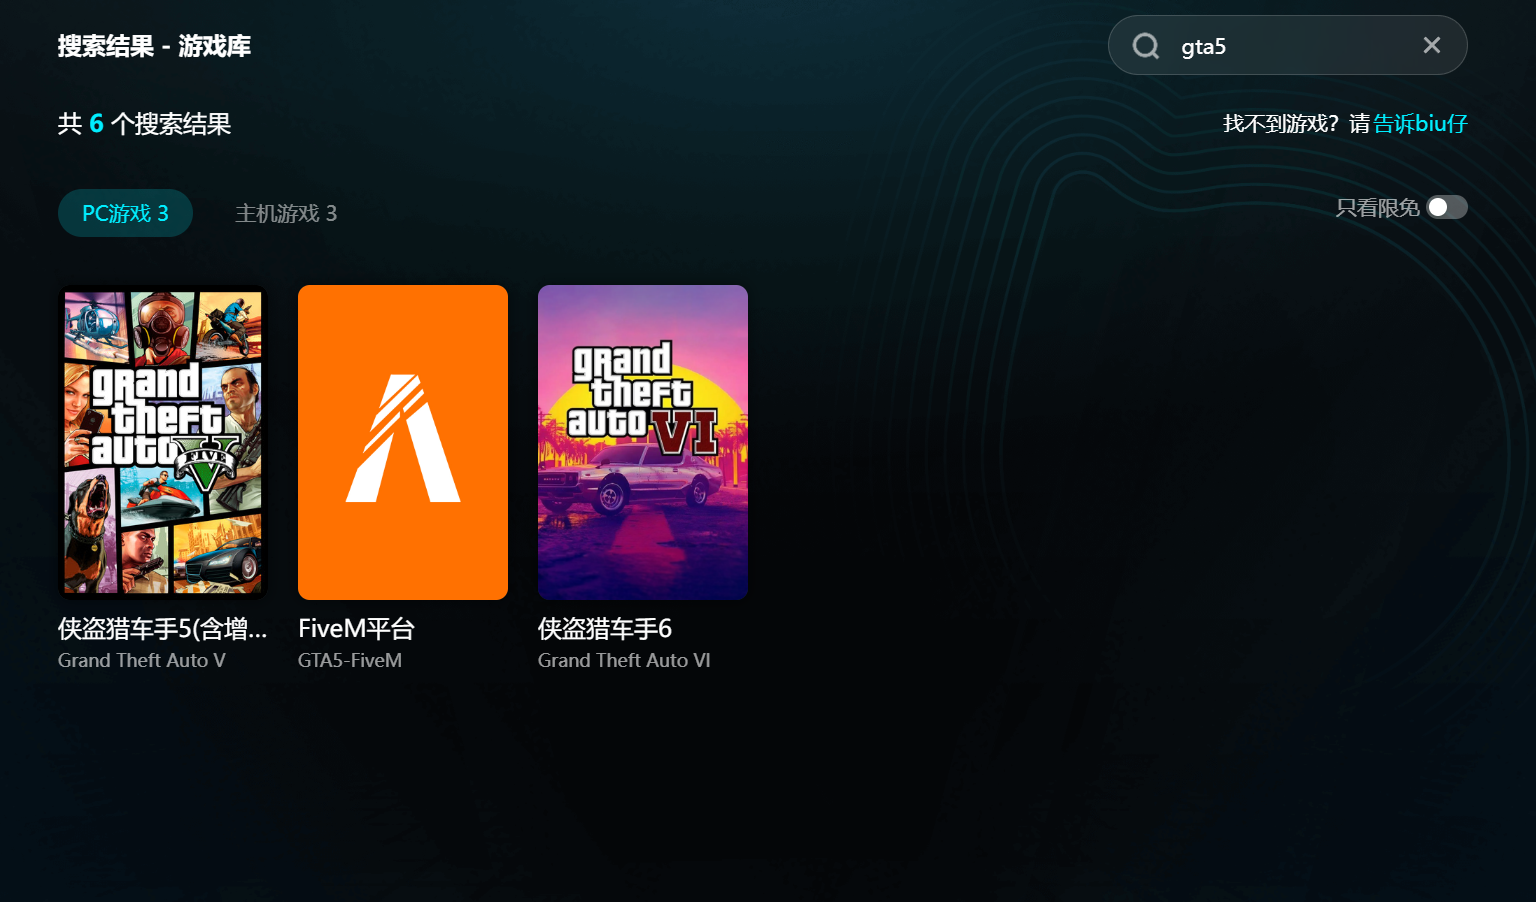Image resolution: width=1536 pixels, height=902 pixels.
Task: Click the FiveM平台 title text
Action: (x=357, y=629)
